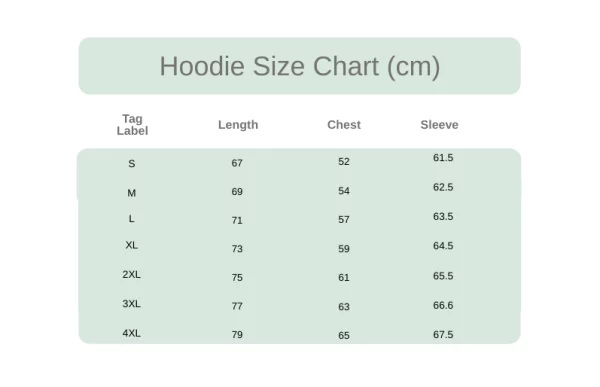Select the S size label
Screen dimensions: 600x387
coord(132,164)
